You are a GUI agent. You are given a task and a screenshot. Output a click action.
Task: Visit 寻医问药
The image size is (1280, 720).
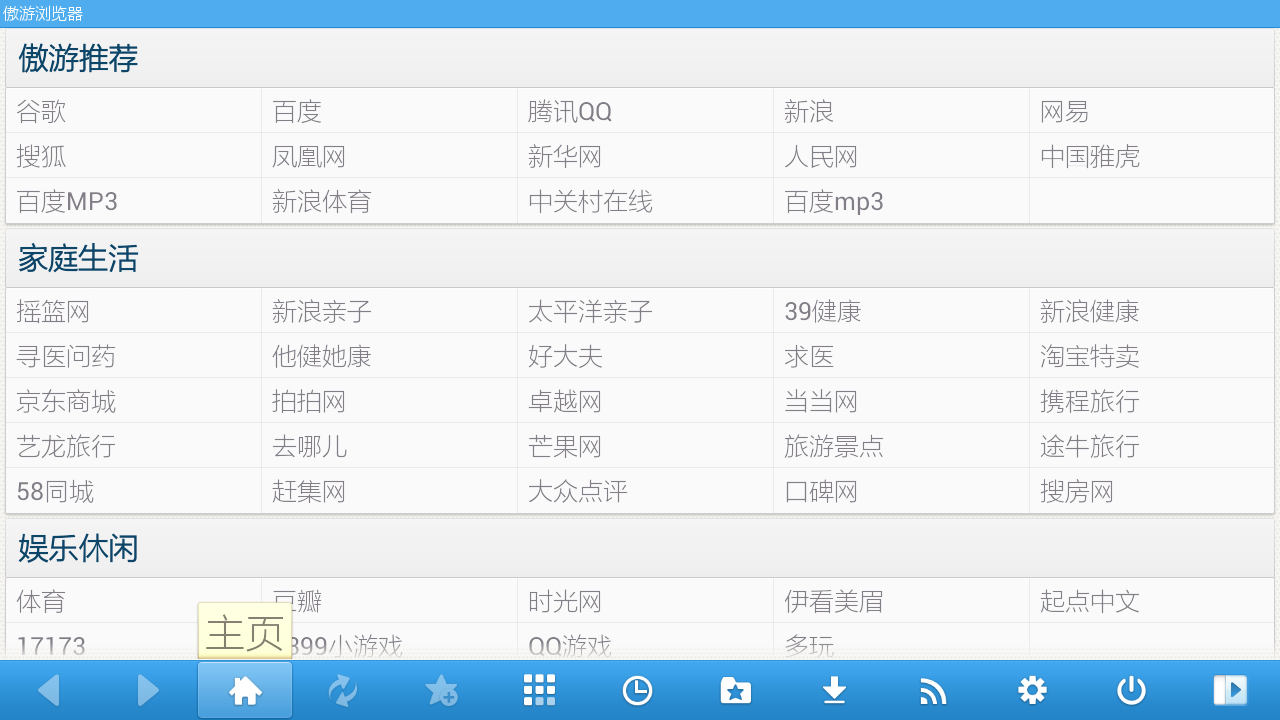coord(66,356)
